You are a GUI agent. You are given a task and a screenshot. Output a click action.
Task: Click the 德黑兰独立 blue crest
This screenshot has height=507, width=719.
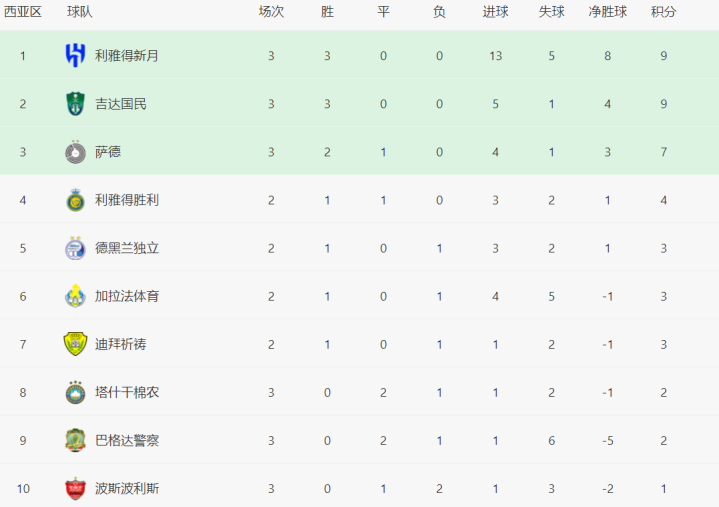click(x=75, y=248)
